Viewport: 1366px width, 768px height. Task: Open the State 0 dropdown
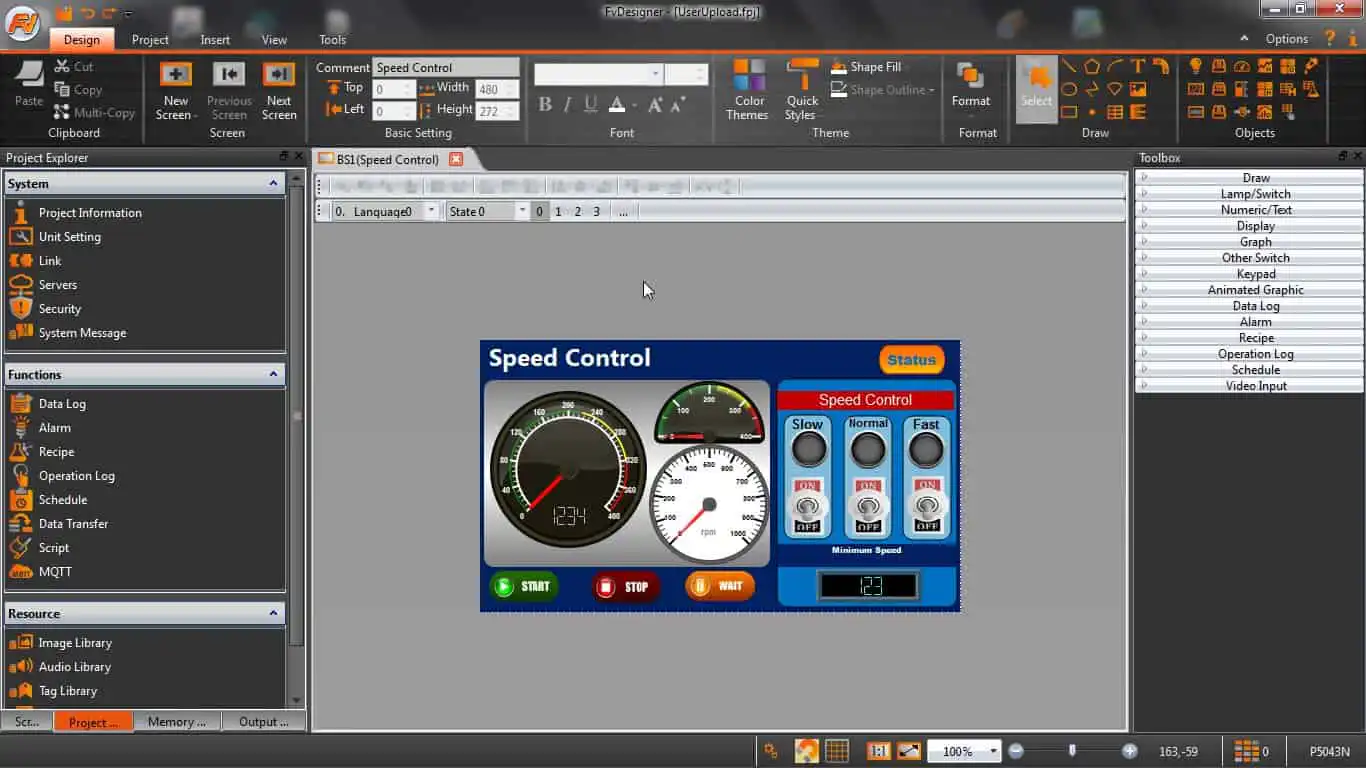click(x=521, y=211)
